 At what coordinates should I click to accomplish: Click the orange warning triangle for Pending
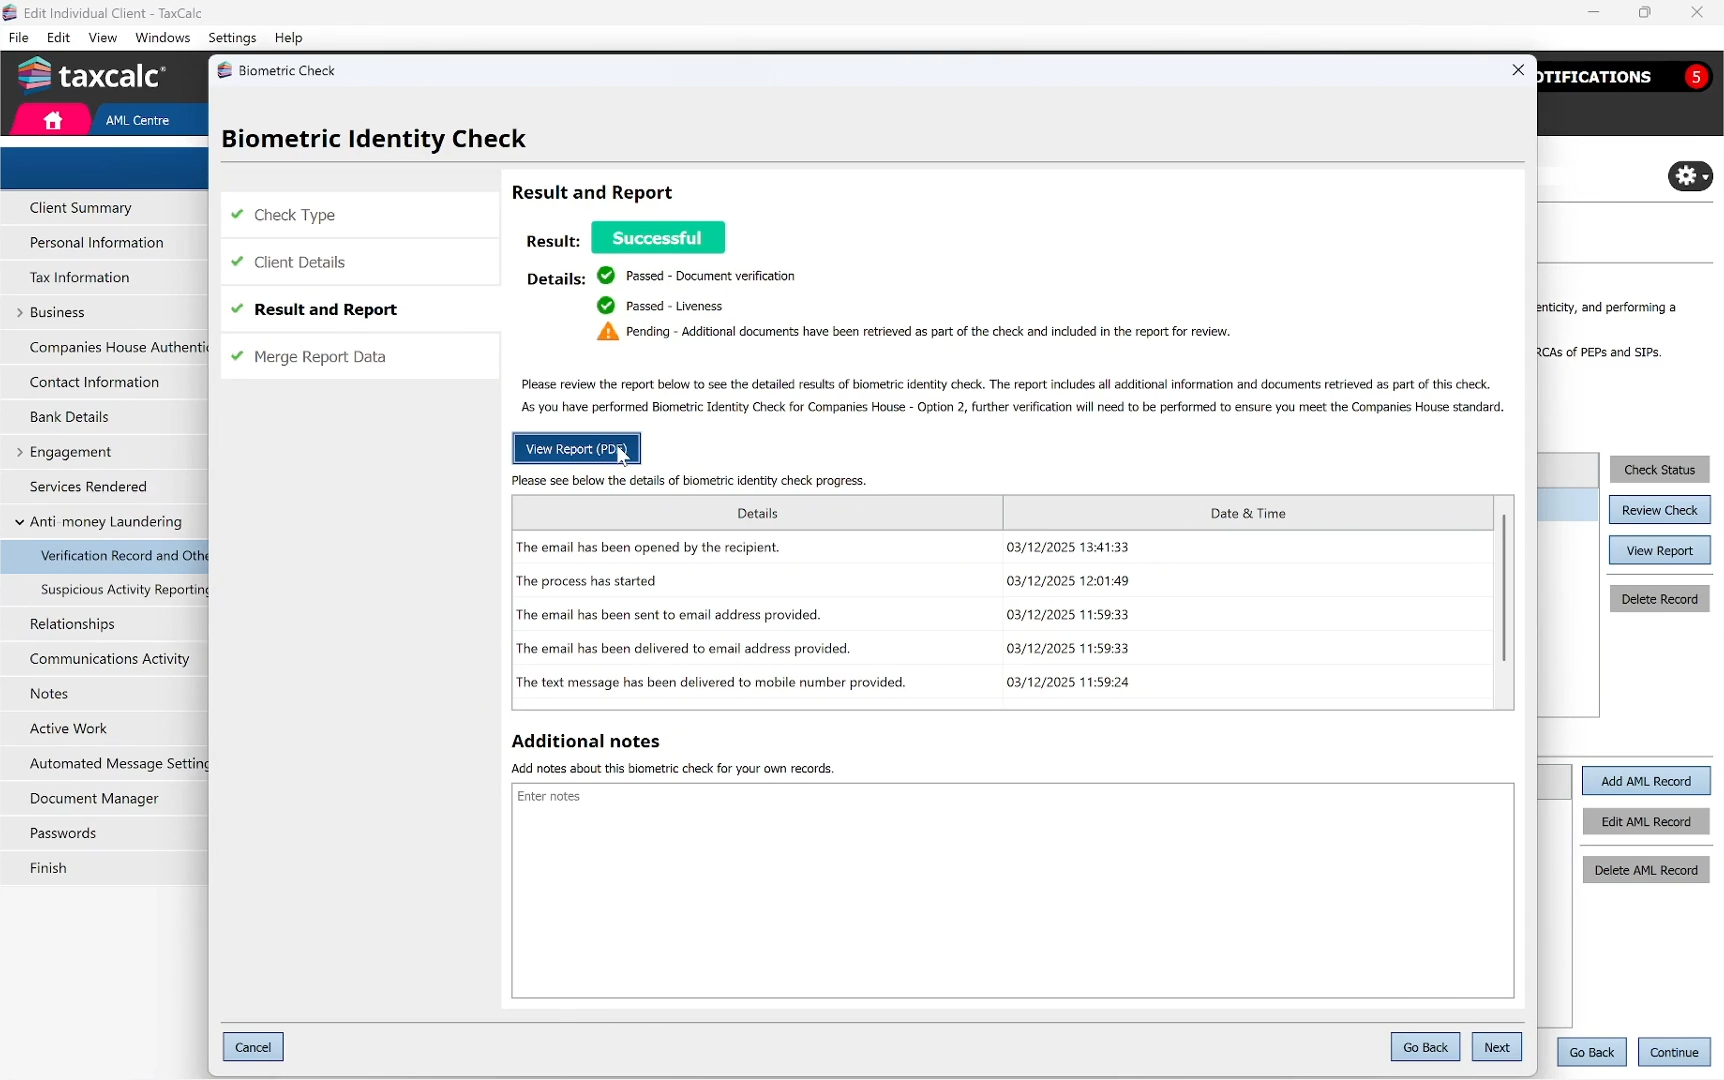(x=607, y=332)
